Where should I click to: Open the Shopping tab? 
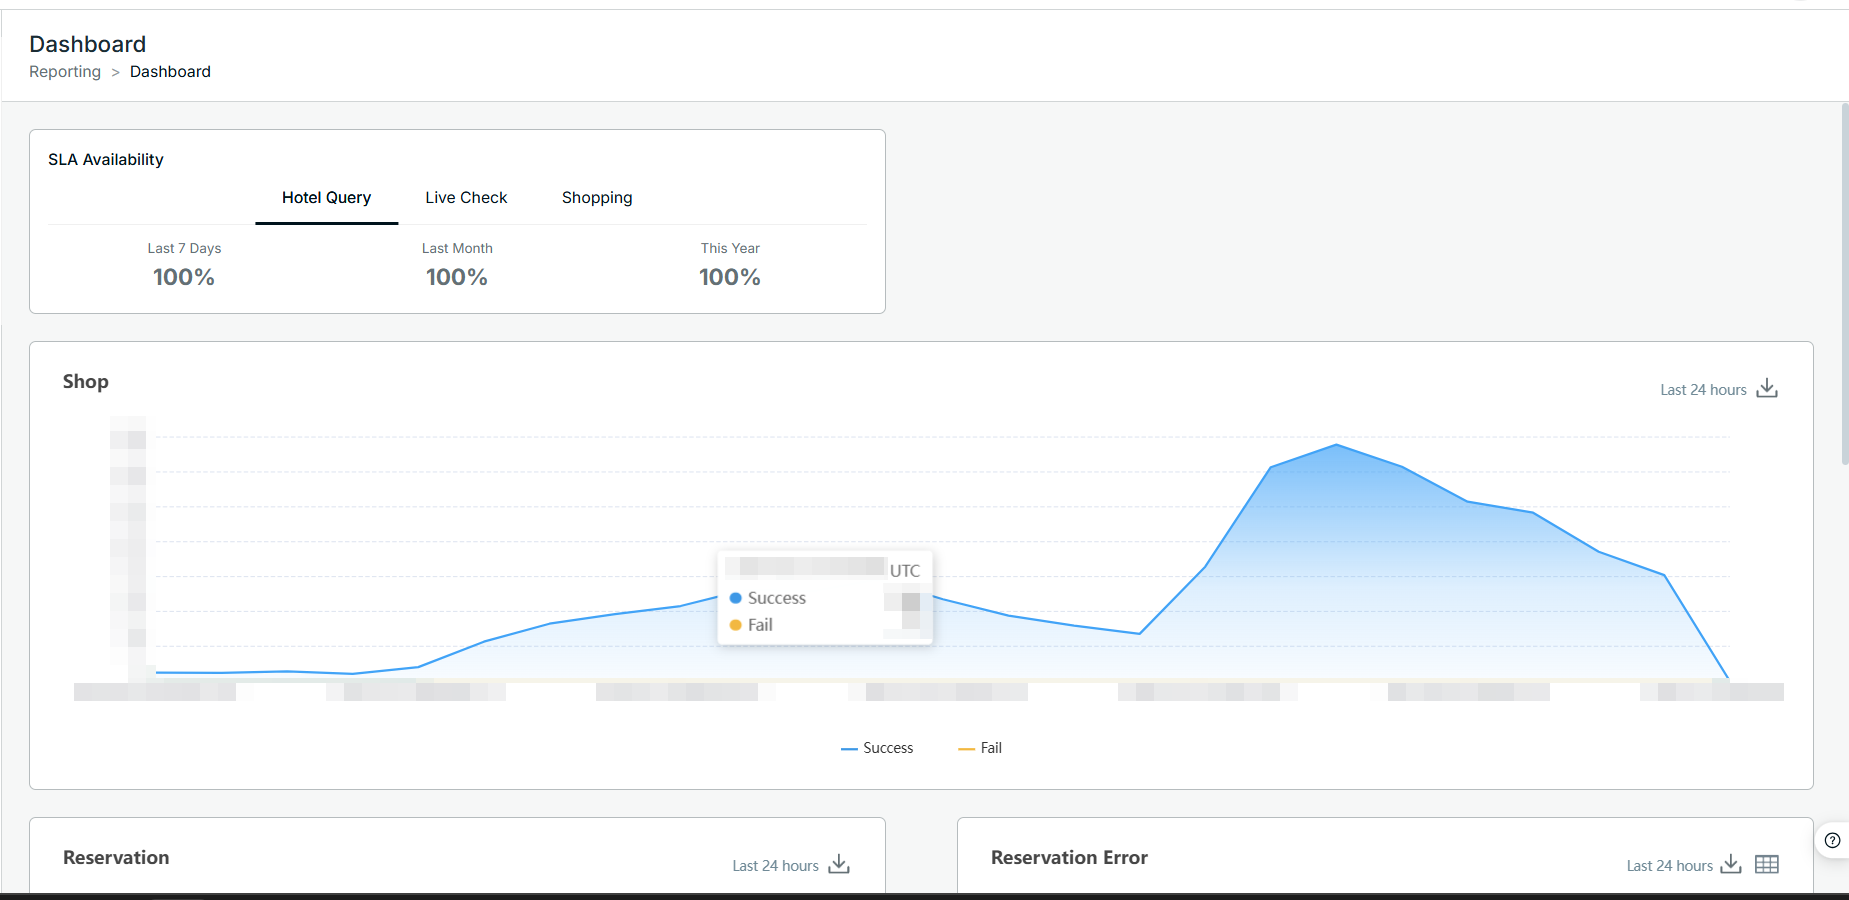pos(597,198)
